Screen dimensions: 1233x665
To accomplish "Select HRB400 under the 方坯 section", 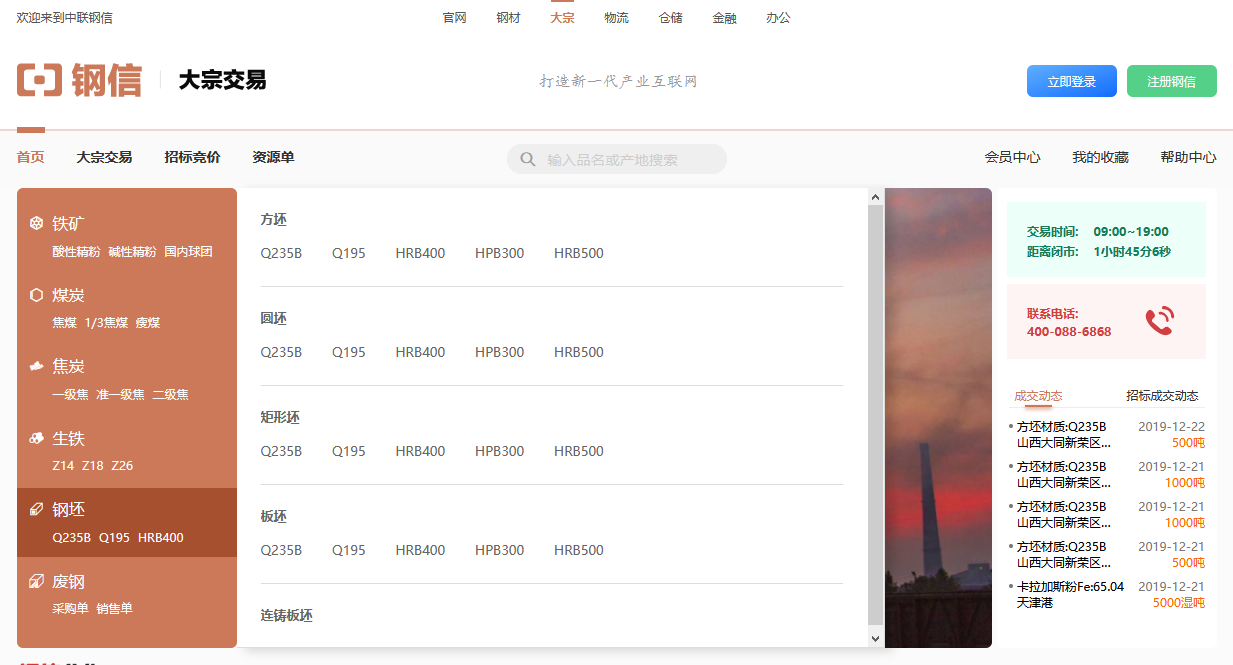I will click(x=420, y=253).
